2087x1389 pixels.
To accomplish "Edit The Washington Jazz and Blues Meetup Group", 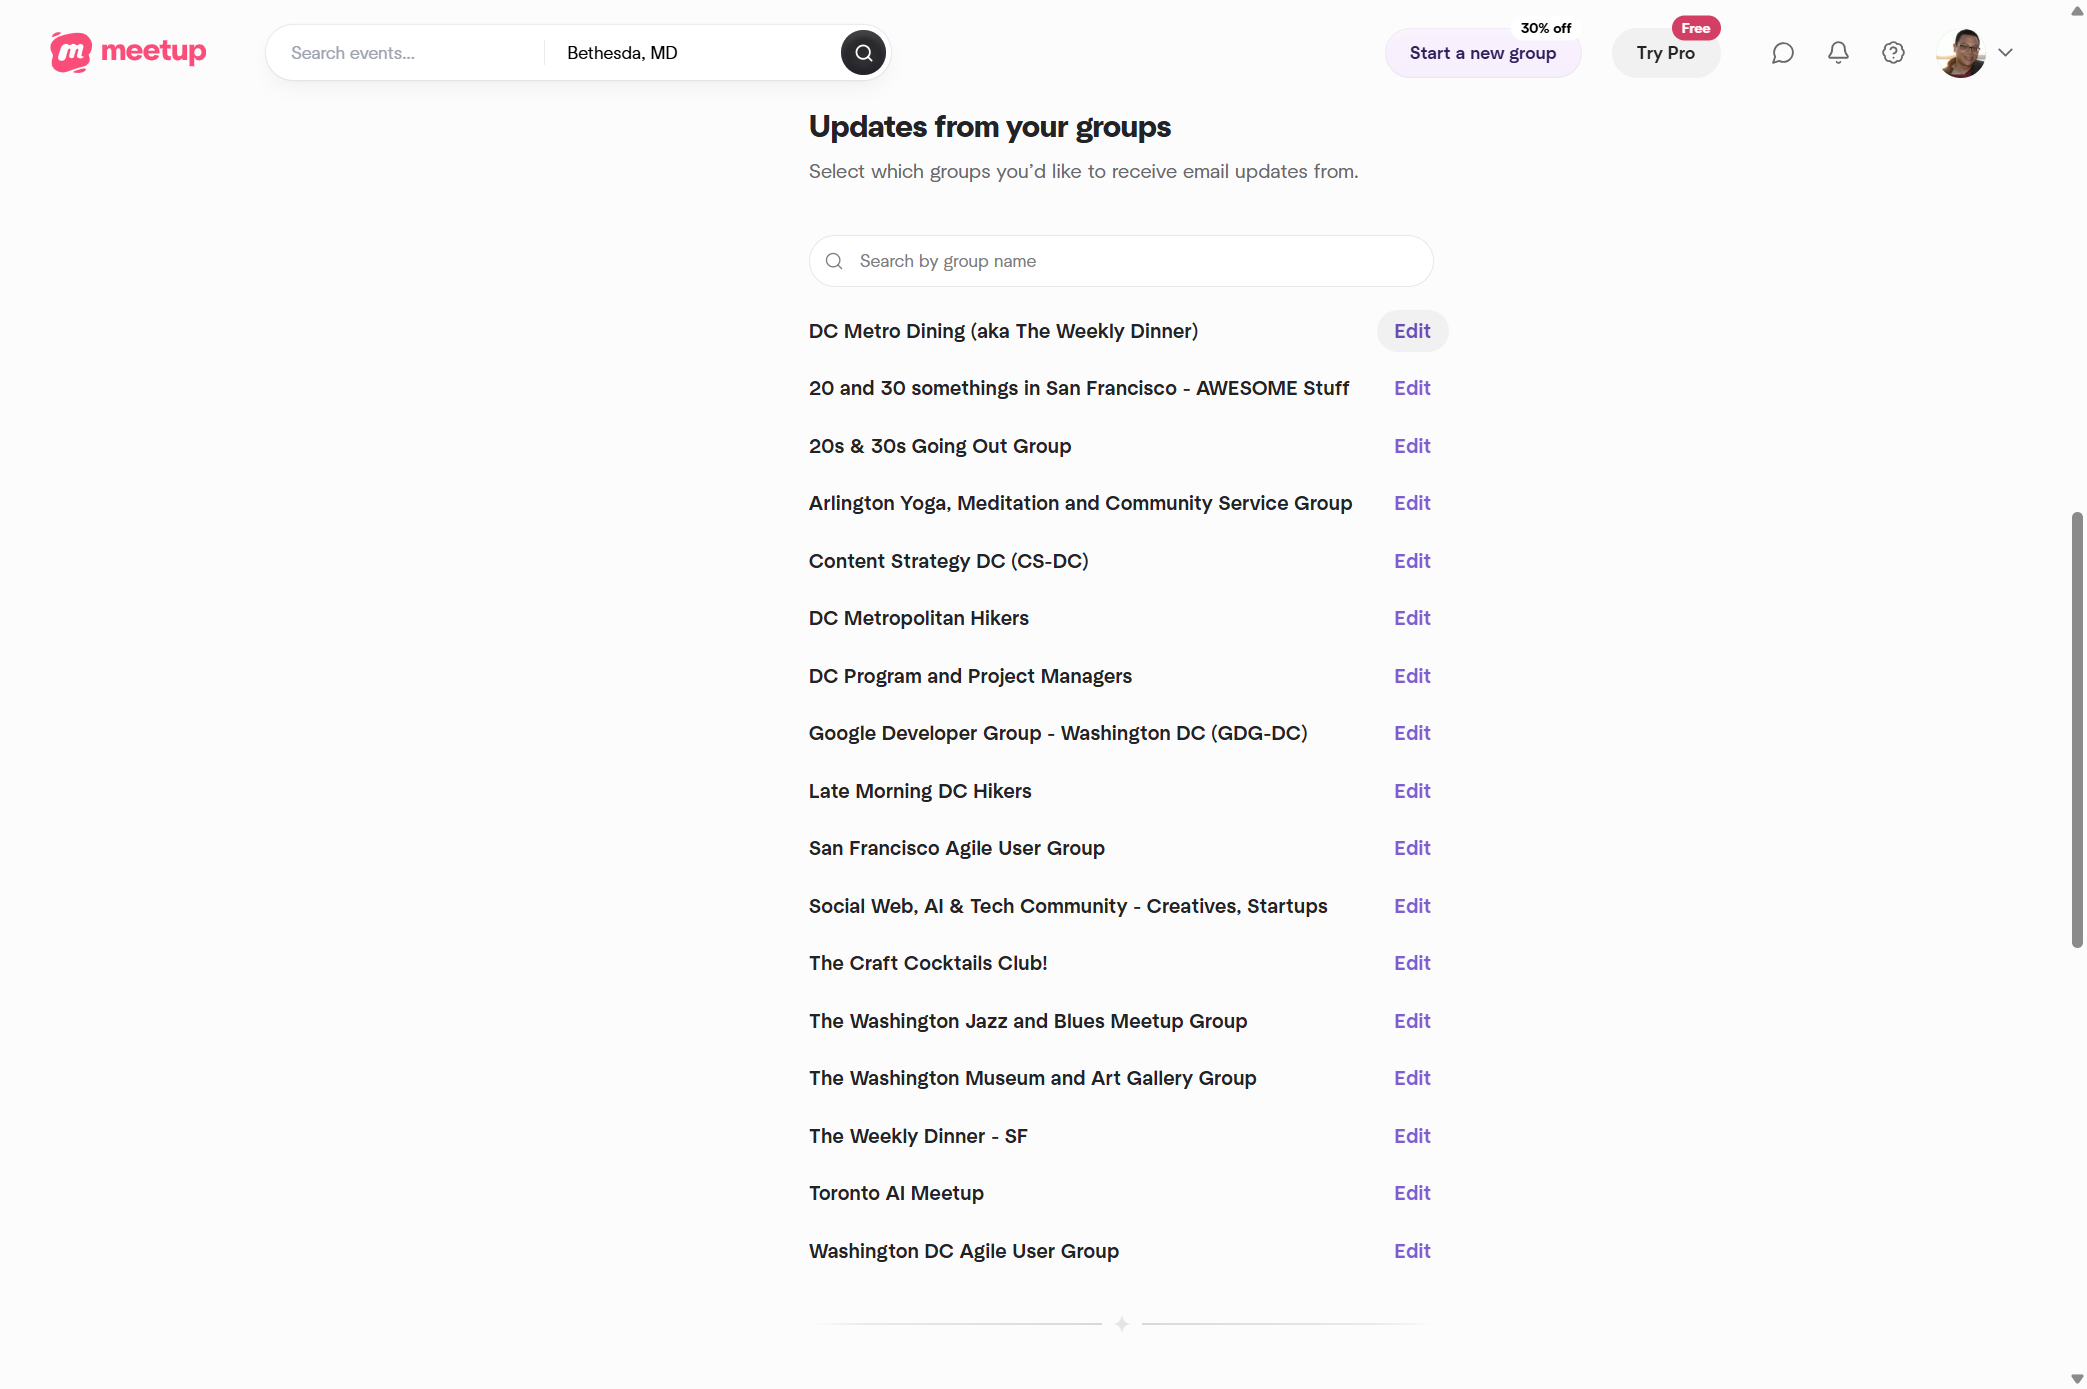I will (1412, 1021).
